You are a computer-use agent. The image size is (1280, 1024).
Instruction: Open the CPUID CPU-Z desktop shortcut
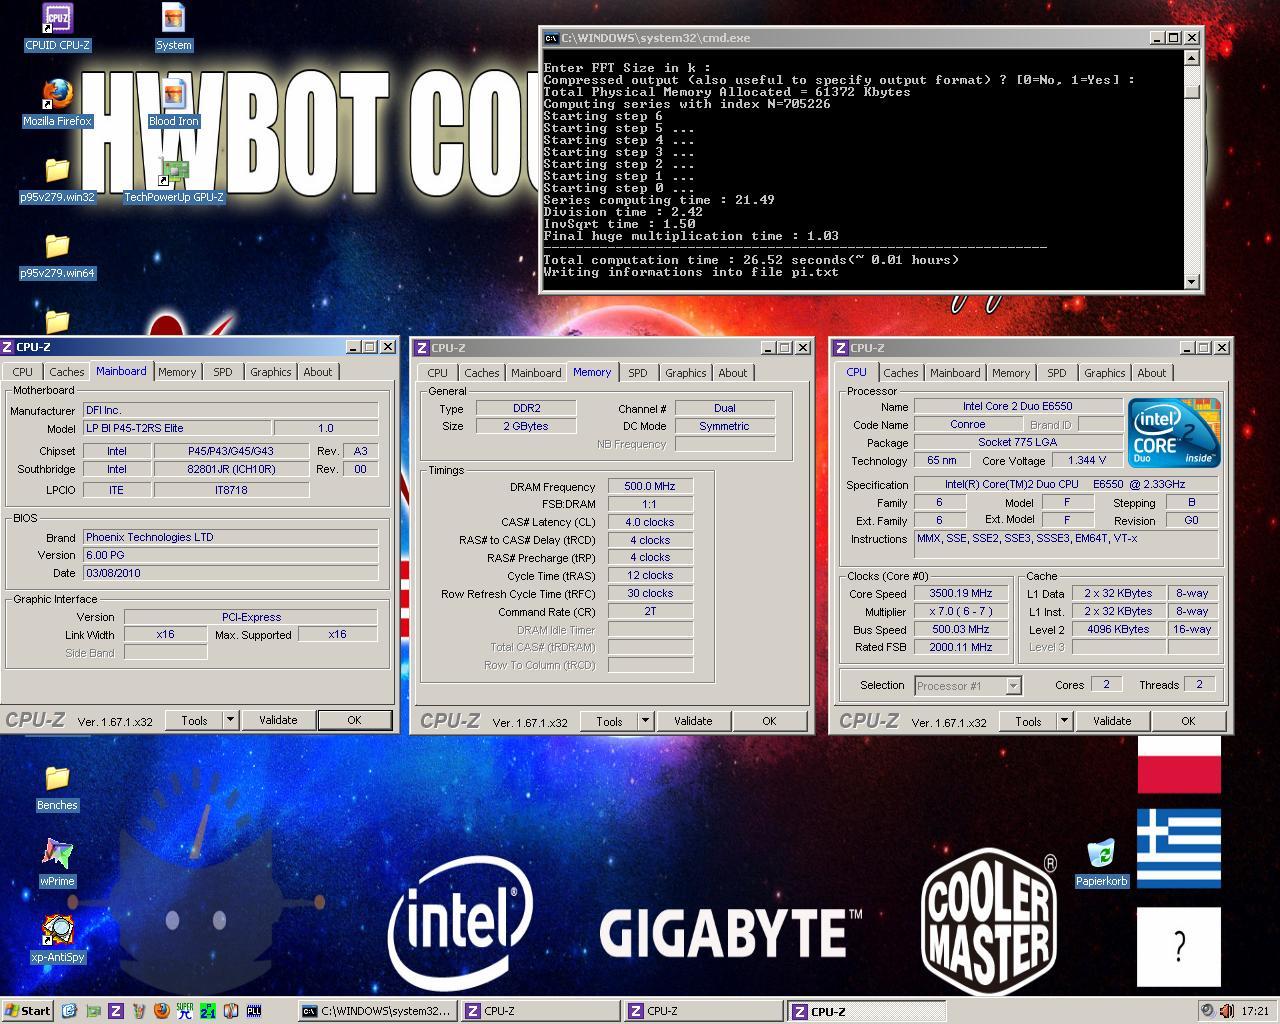tap(57, 26)
